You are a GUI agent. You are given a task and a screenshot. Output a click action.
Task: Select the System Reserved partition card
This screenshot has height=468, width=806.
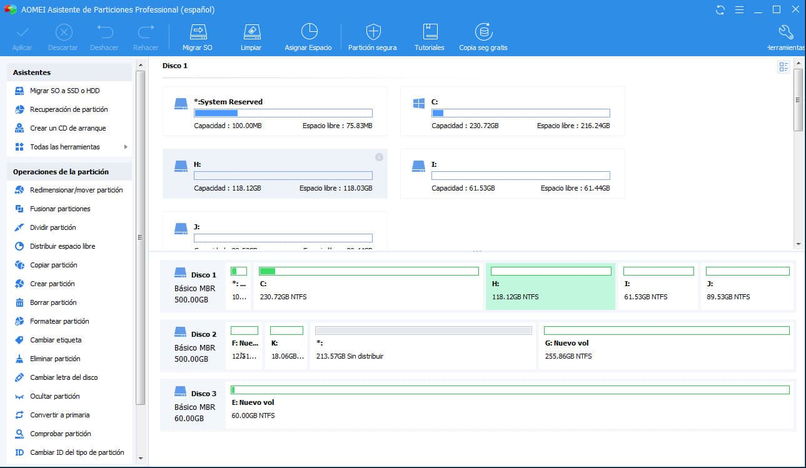click(x=274, y=112)
